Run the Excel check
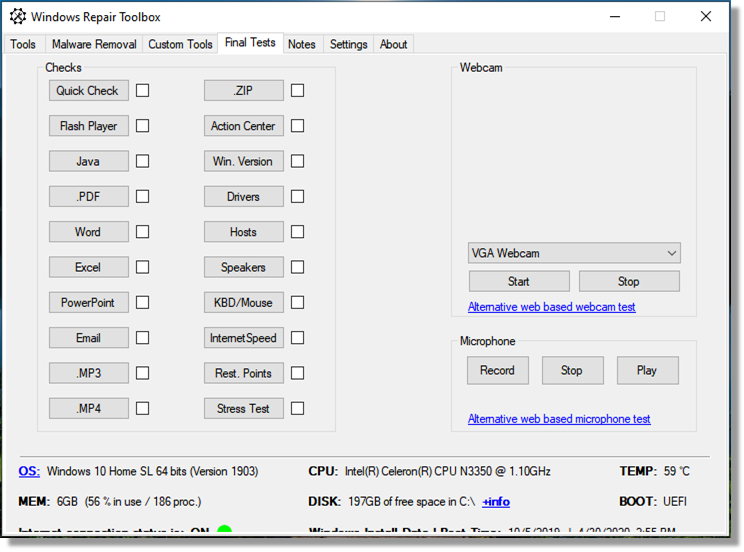Viewport: 744px width, 552px height. [x=89, y=267]
